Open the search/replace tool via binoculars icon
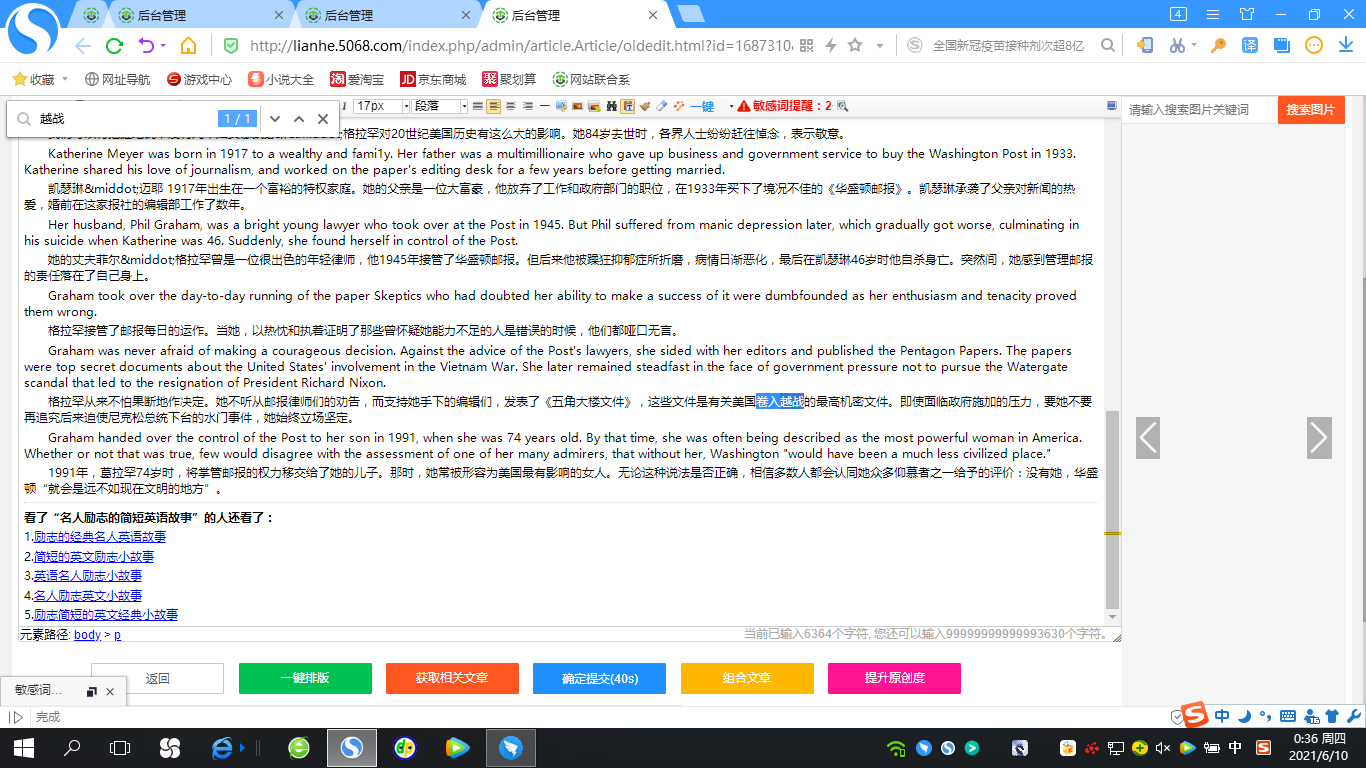This screenshot has width=1366, height=768. click(613, 105)
